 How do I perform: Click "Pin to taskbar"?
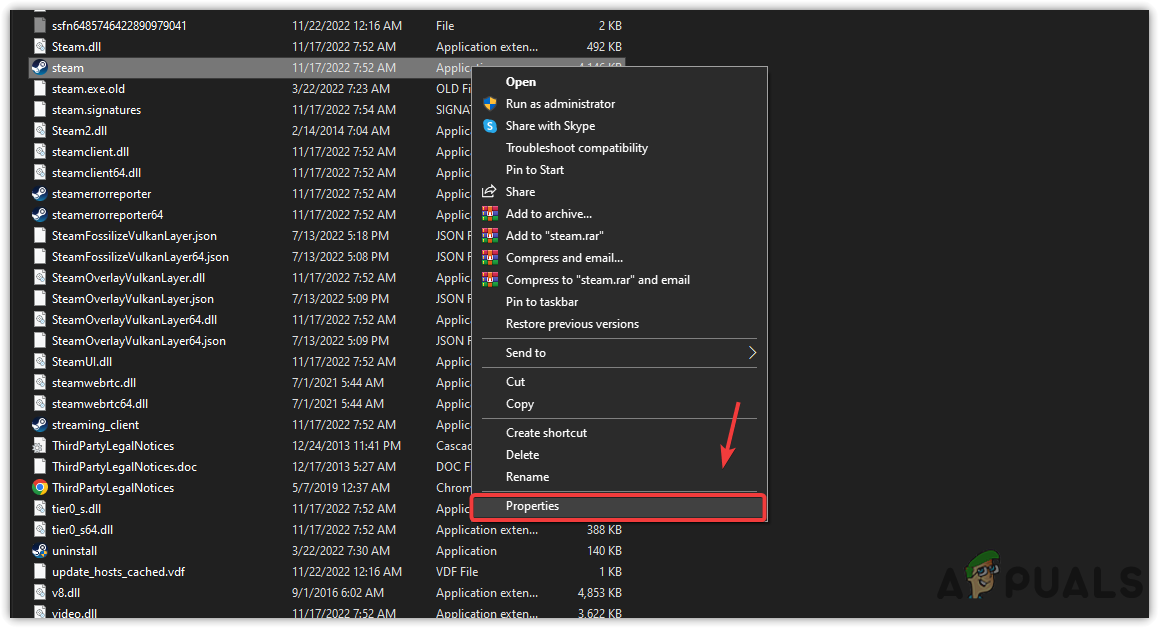click(x=542, y=301)
